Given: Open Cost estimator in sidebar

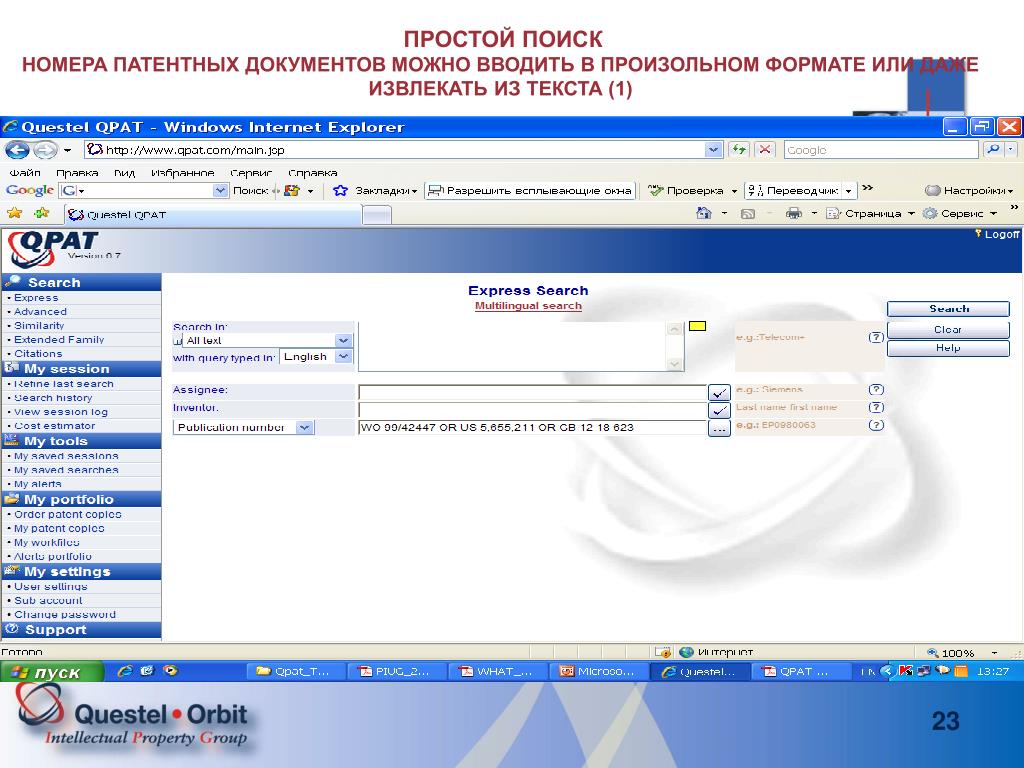Looking at the screenshot, I should (55, 426).
